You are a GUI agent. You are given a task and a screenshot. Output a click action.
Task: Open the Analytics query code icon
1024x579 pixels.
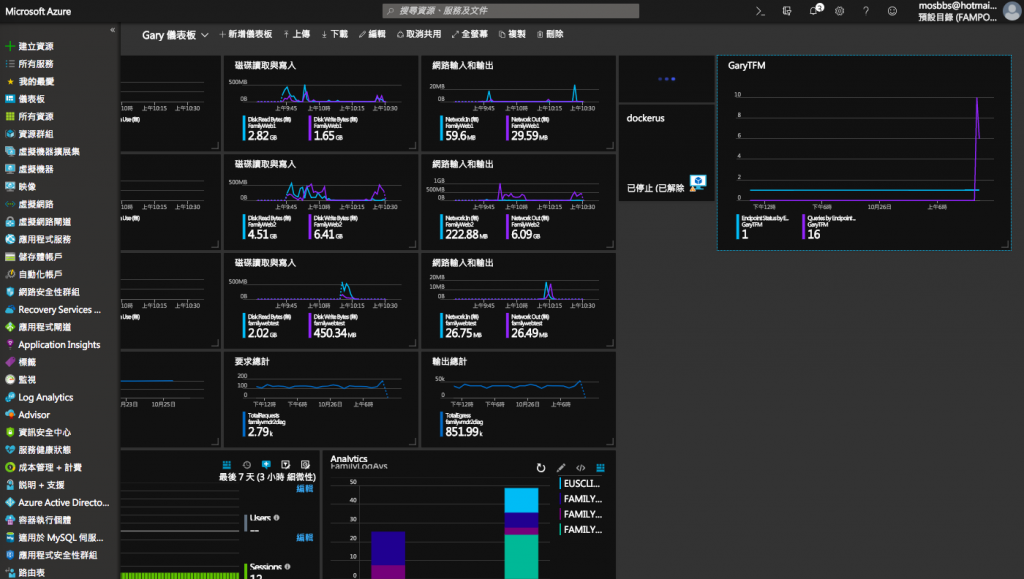(581, 468)
